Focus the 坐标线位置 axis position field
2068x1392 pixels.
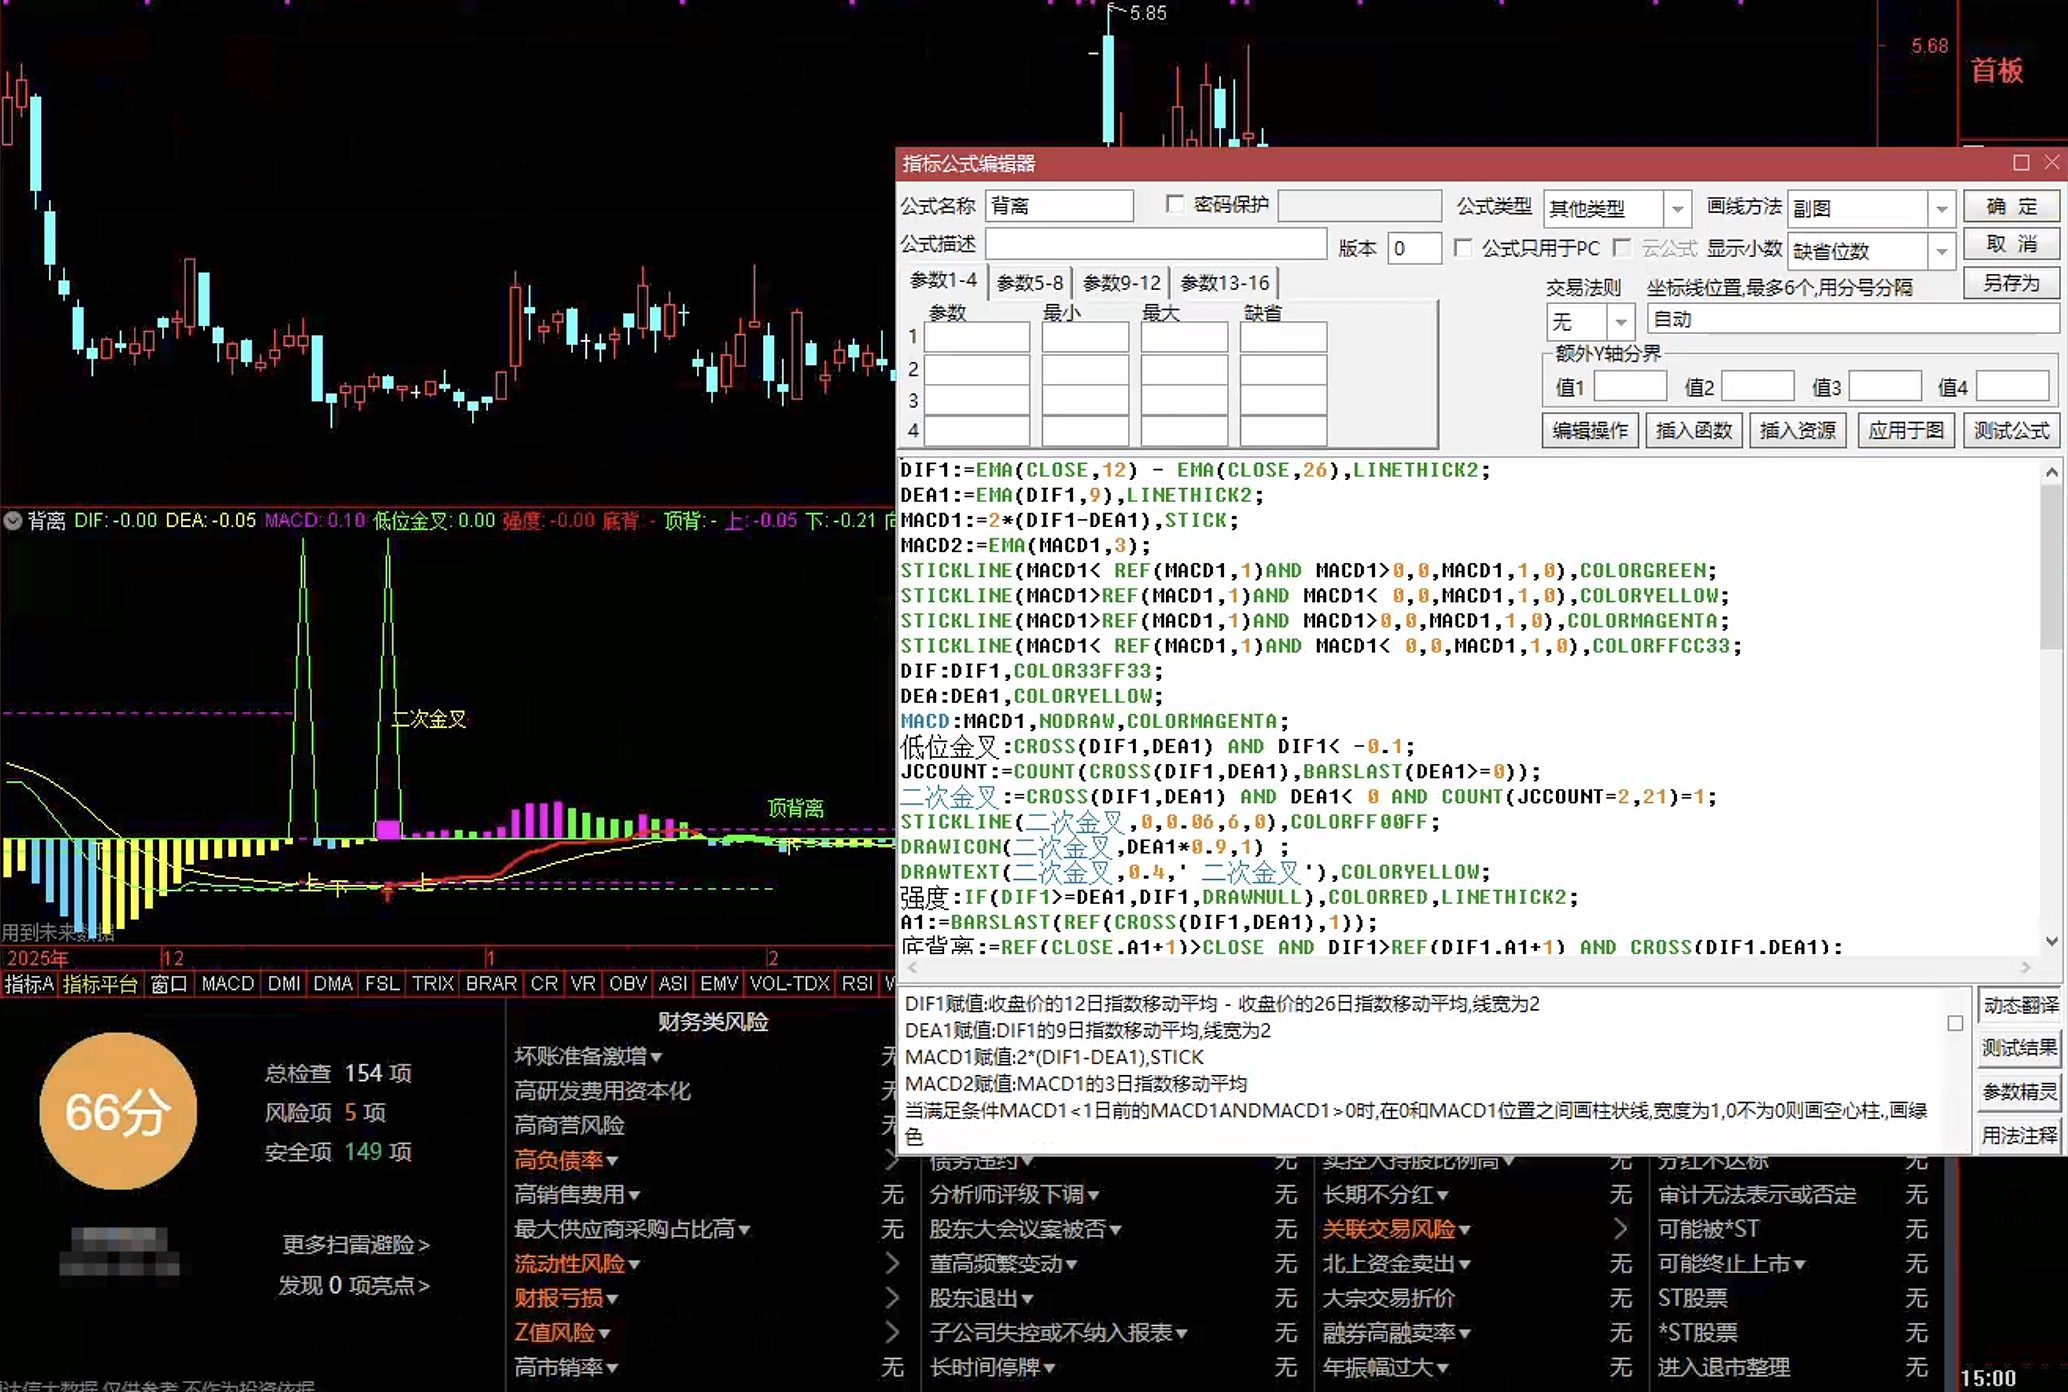pyautogui.click(x=1853, y=319)
